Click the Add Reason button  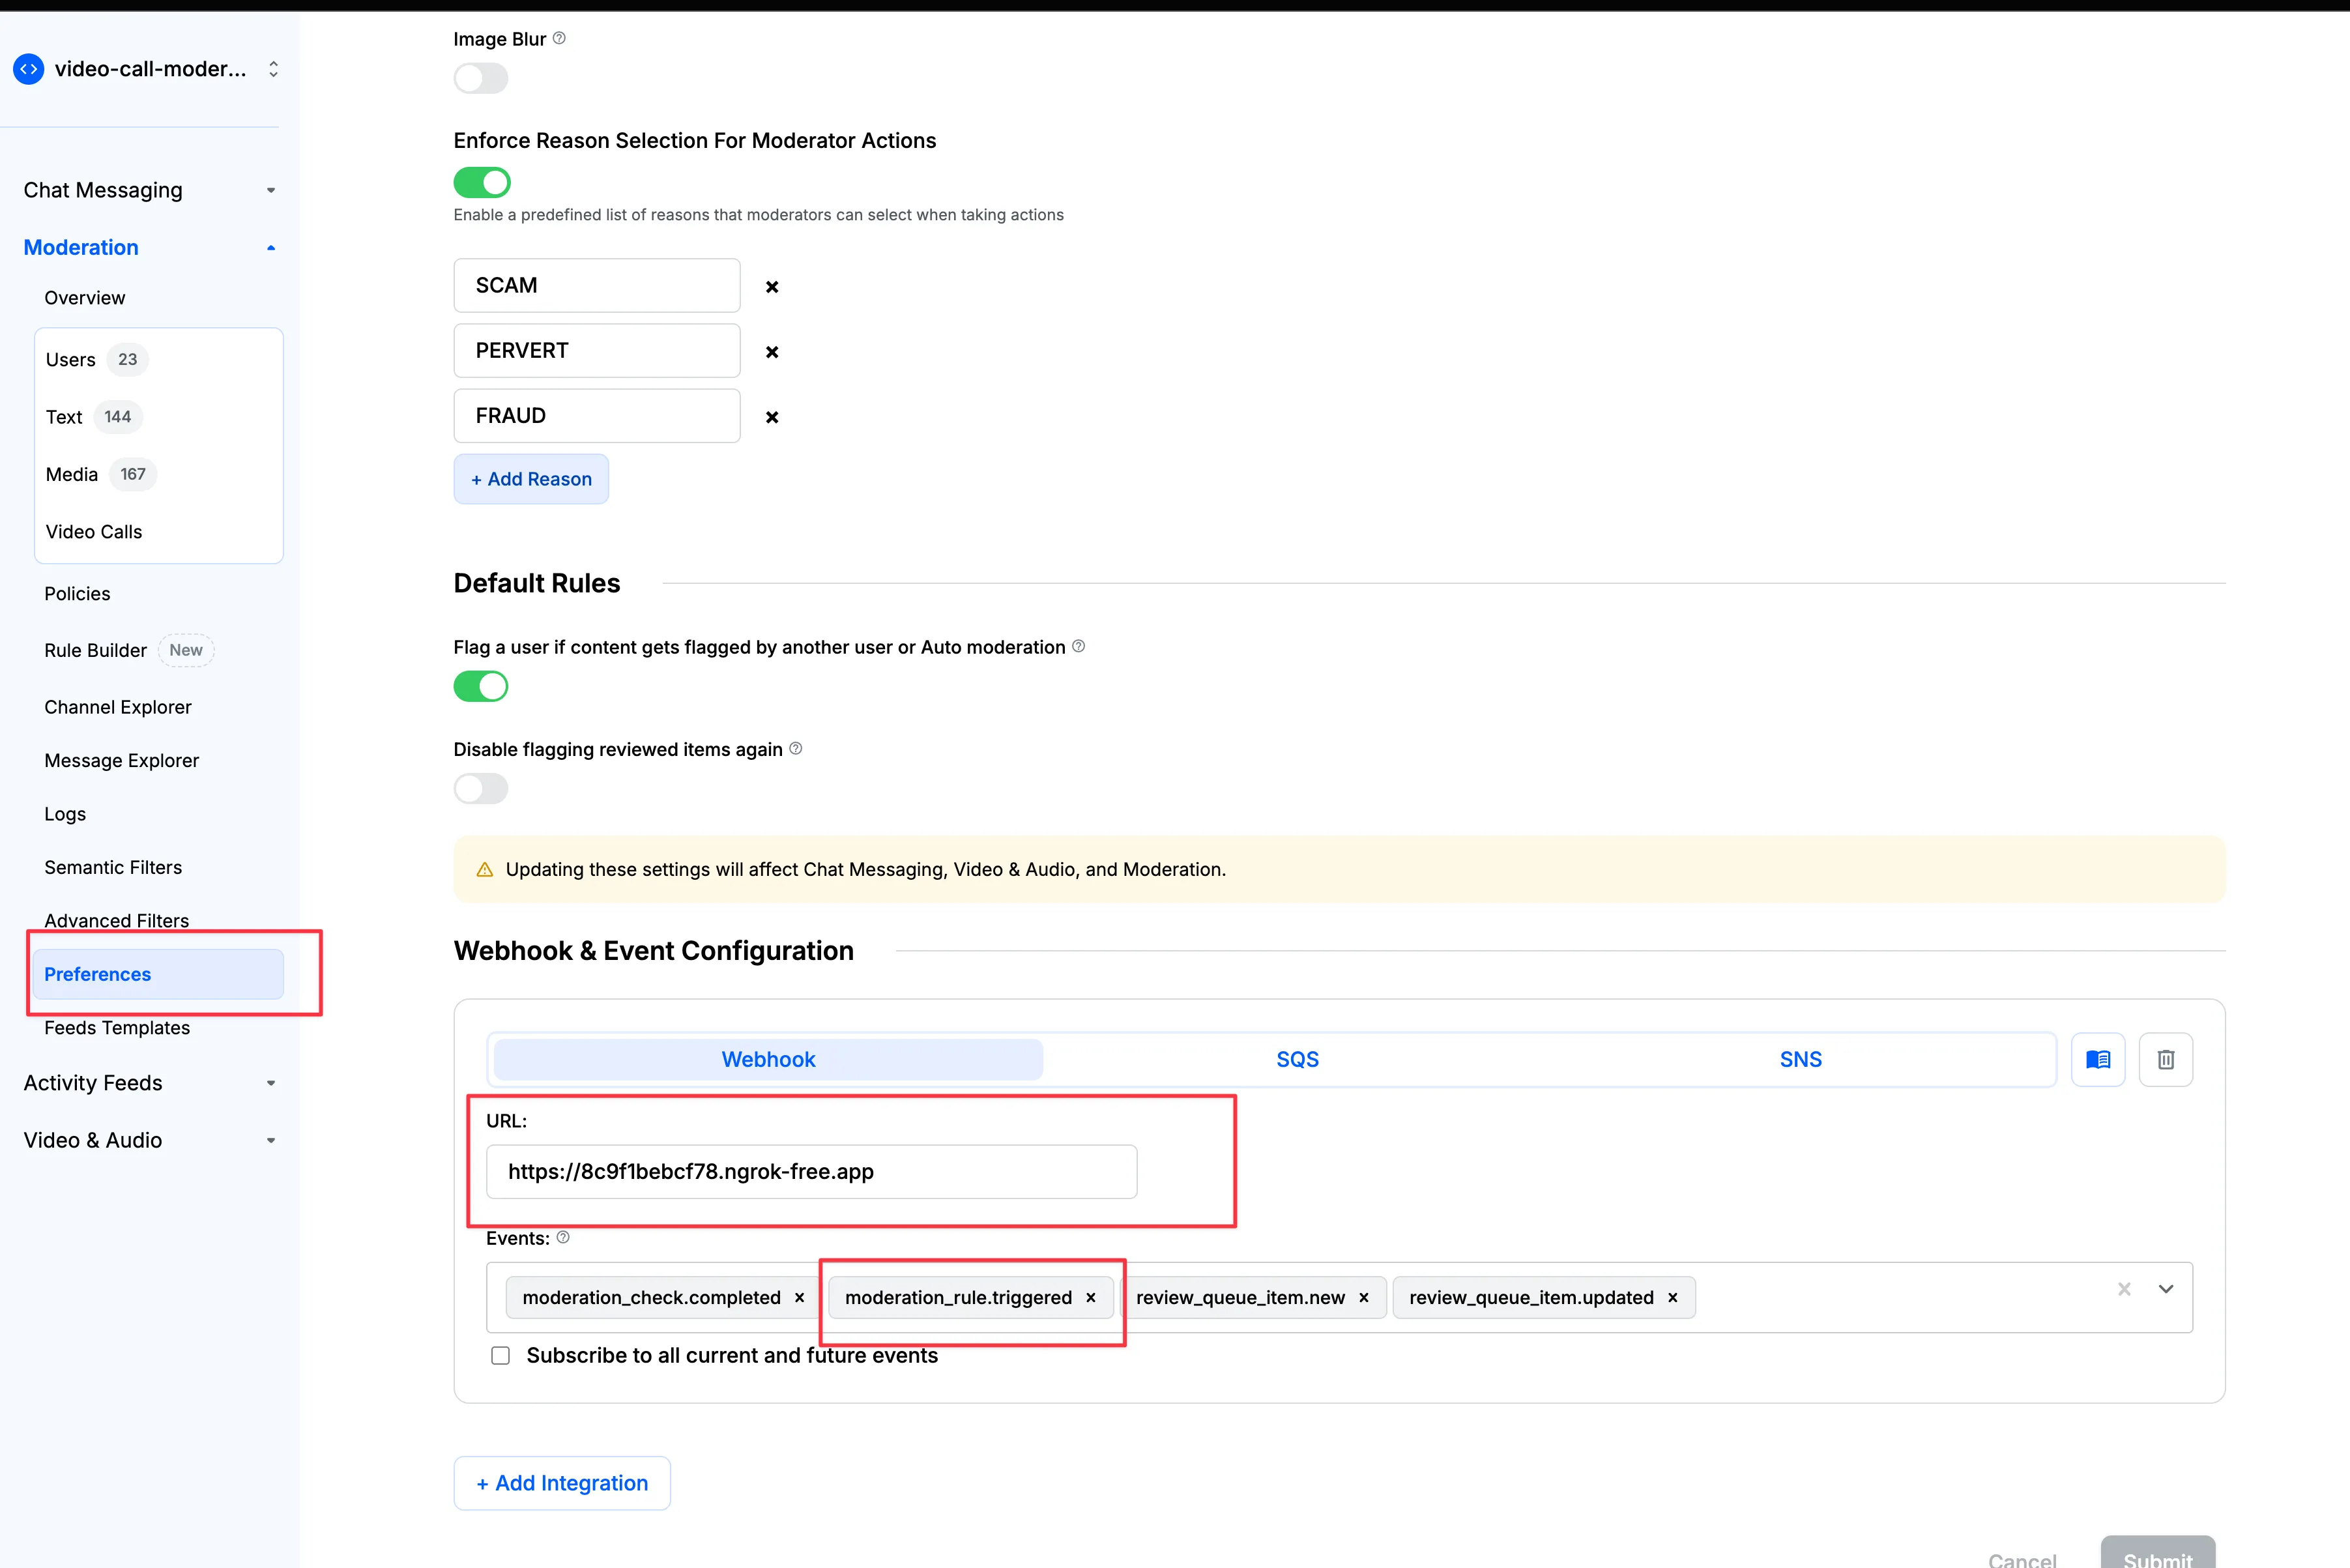[530, 479]
